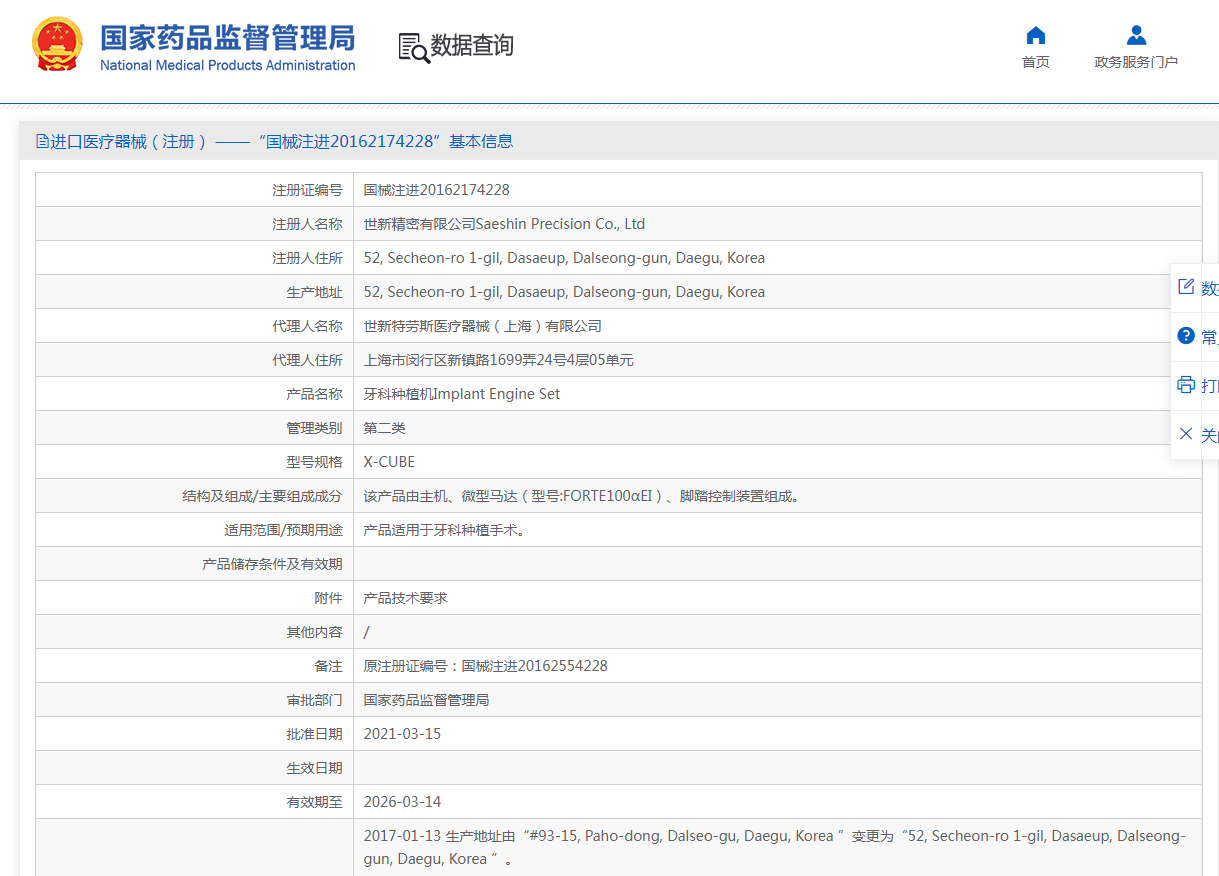The height and width of the screenshot is (876, 1219).
Task: Open the 数据查询 search icon
Action: coord(413,47)
